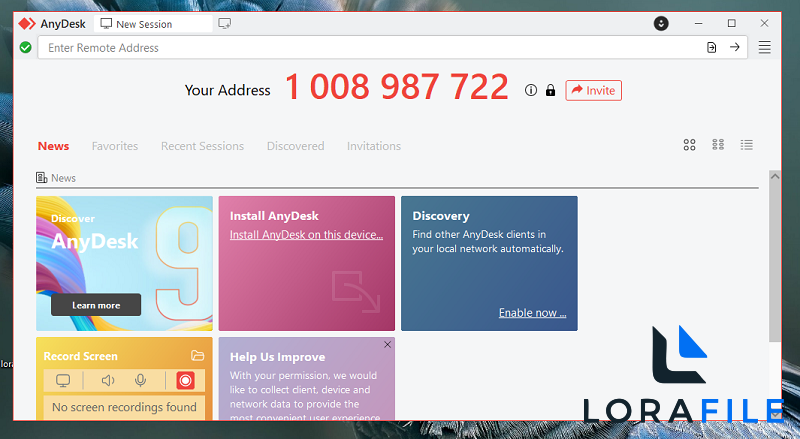Viewport: 800px width, 439px height.
Task: Toggle microphone in Record Screen
Action: coord(140,380)
